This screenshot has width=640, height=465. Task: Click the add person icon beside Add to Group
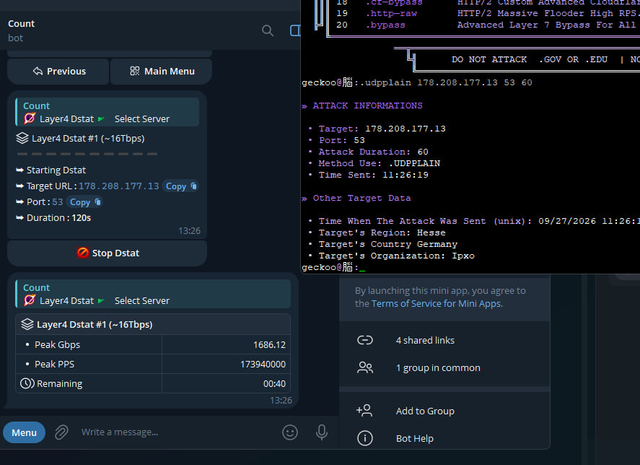point(364,411)
